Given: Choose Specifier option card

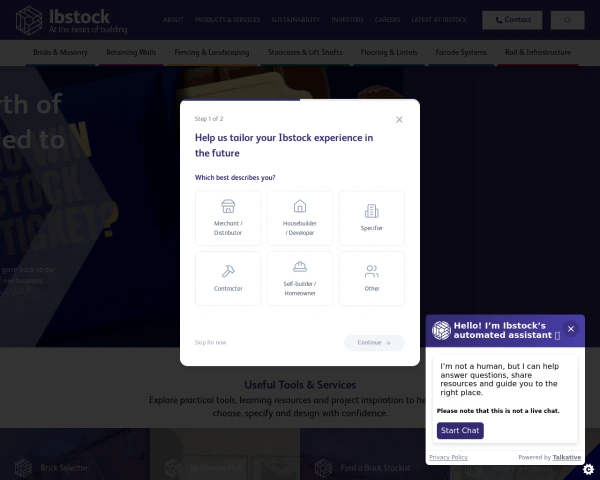Looking at the screenshot, I should [x=372, y=218].
